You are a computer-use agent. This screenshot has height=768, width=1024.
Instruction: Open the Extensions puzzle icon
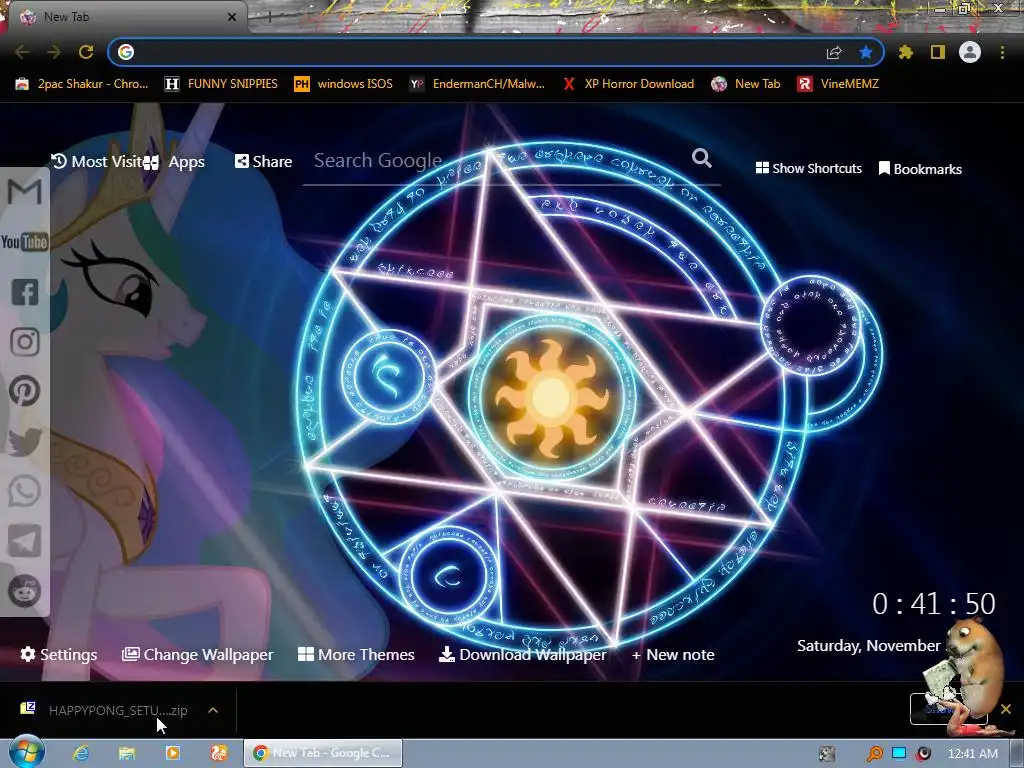point(906,52)
